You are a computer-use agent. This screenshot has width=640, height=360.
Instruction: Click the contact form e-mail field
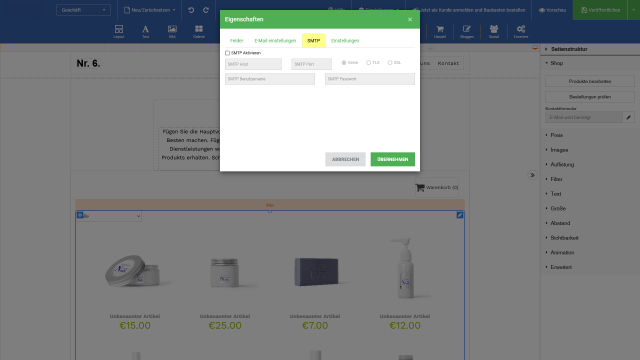(x=584, y=117)
